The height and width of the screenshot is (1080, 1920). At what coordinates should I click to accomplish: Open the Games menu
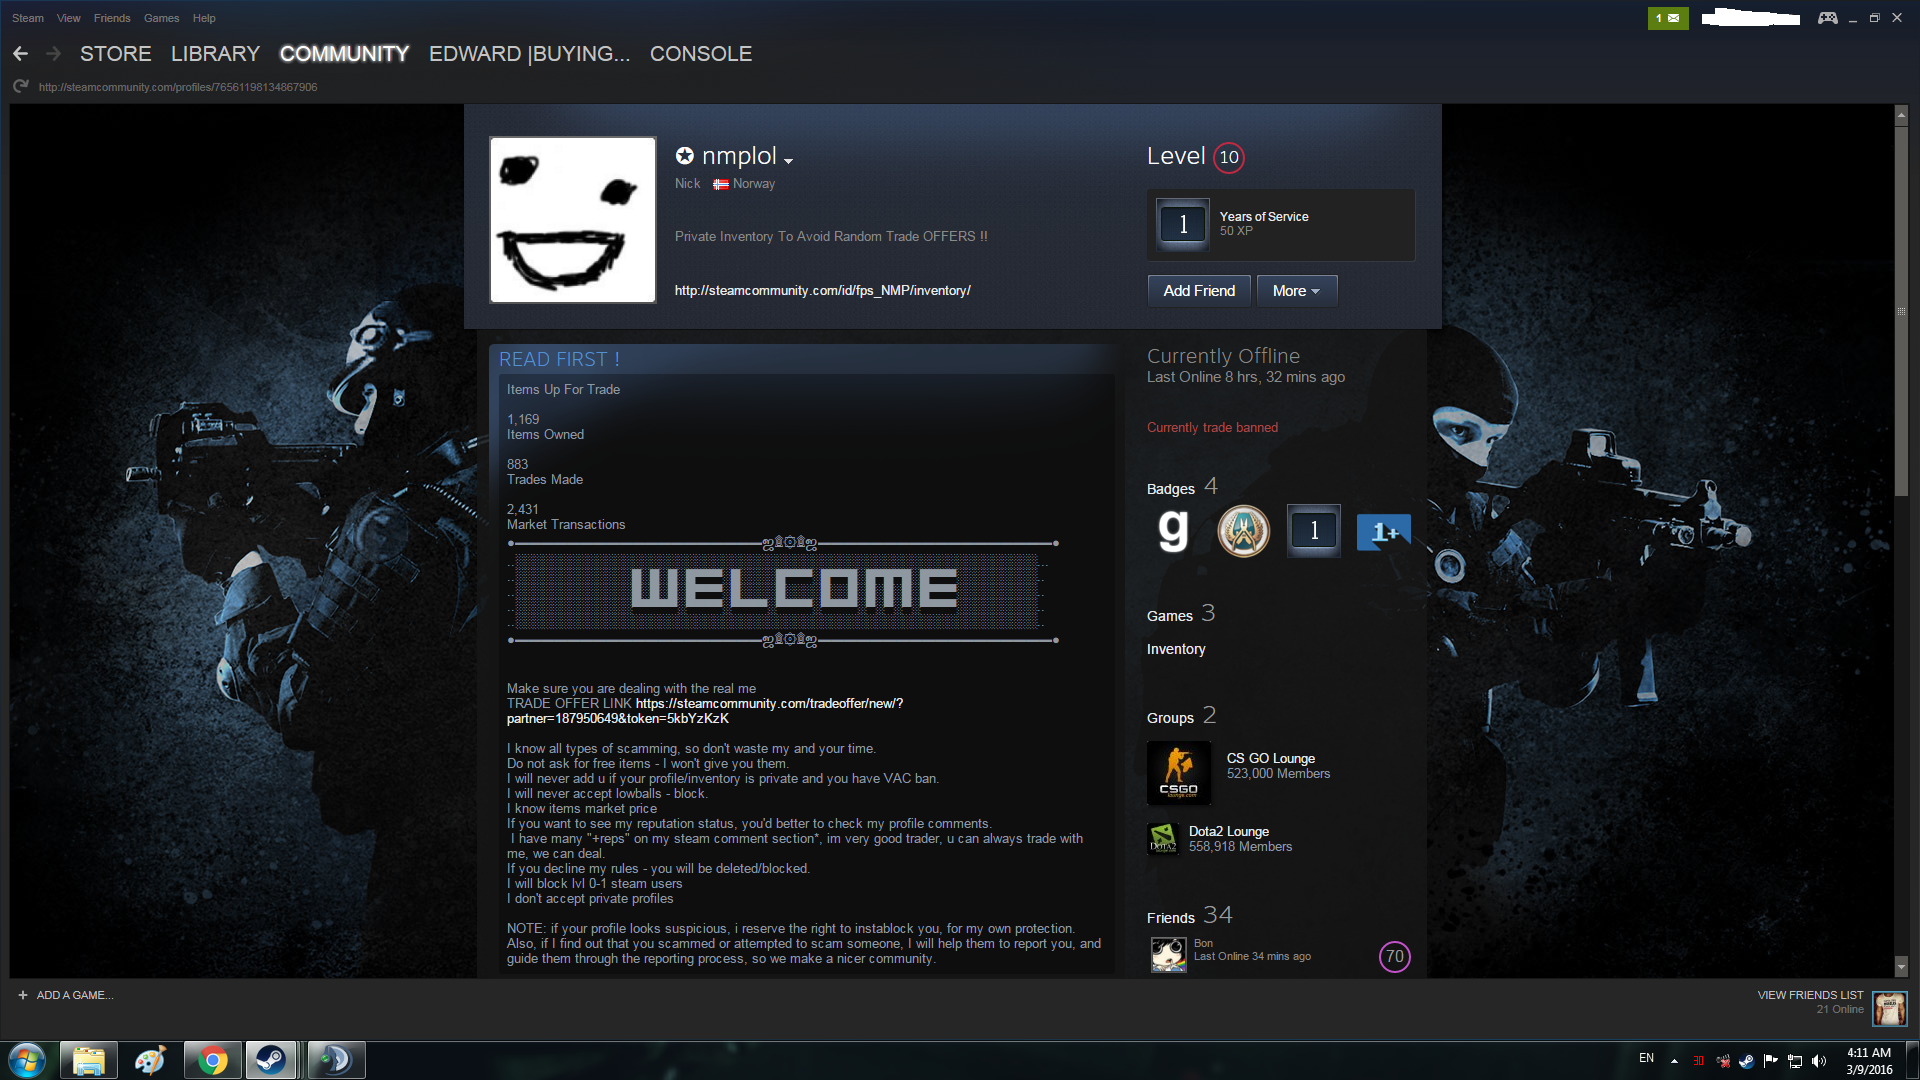click(161, 18)
